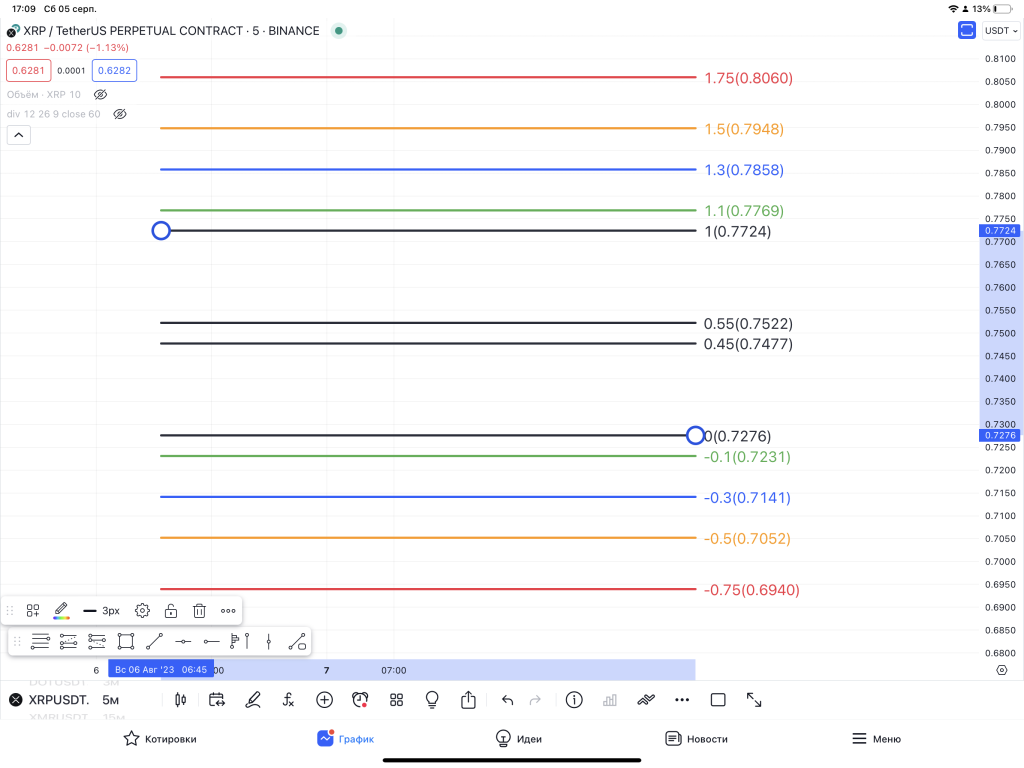Open the line color pencil swatch

click(x=61, y=611)
